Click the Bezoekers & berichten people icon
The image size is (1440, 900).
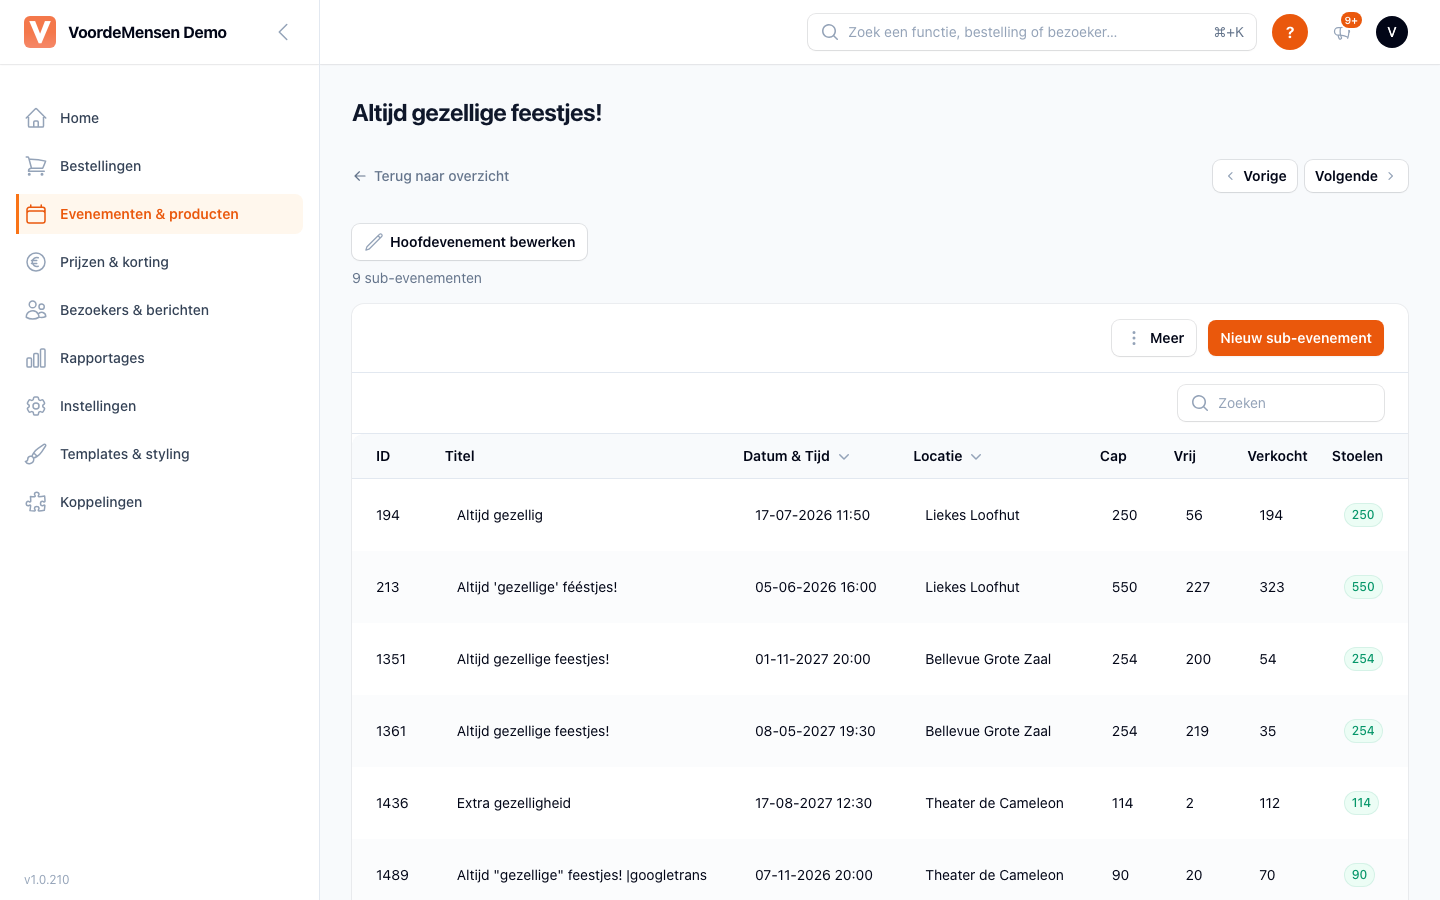click(x=36, y=310)
